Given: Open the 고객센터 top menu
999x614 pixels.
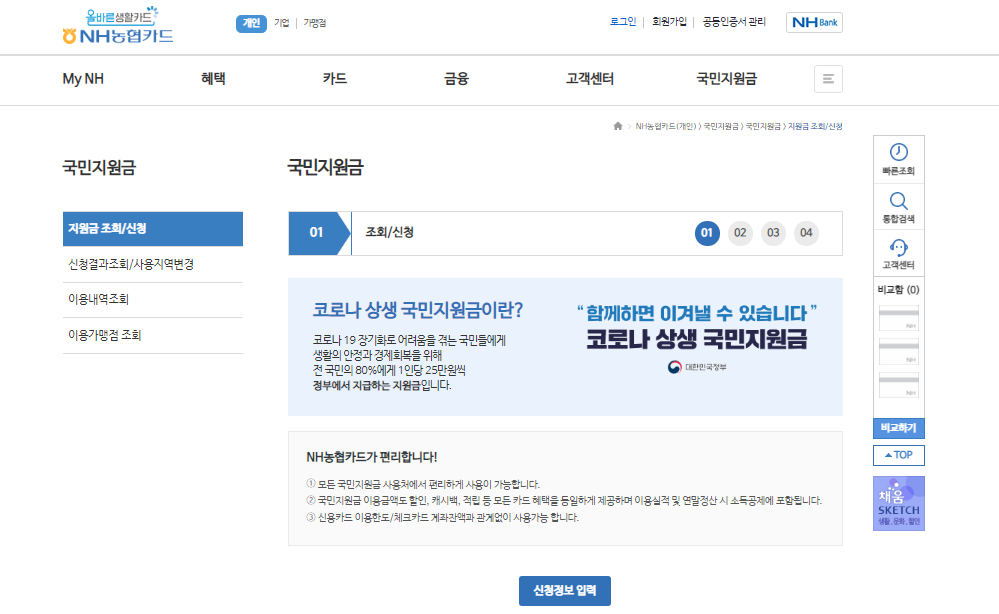Looking at the screenshot, I should [x=589, y=79].
